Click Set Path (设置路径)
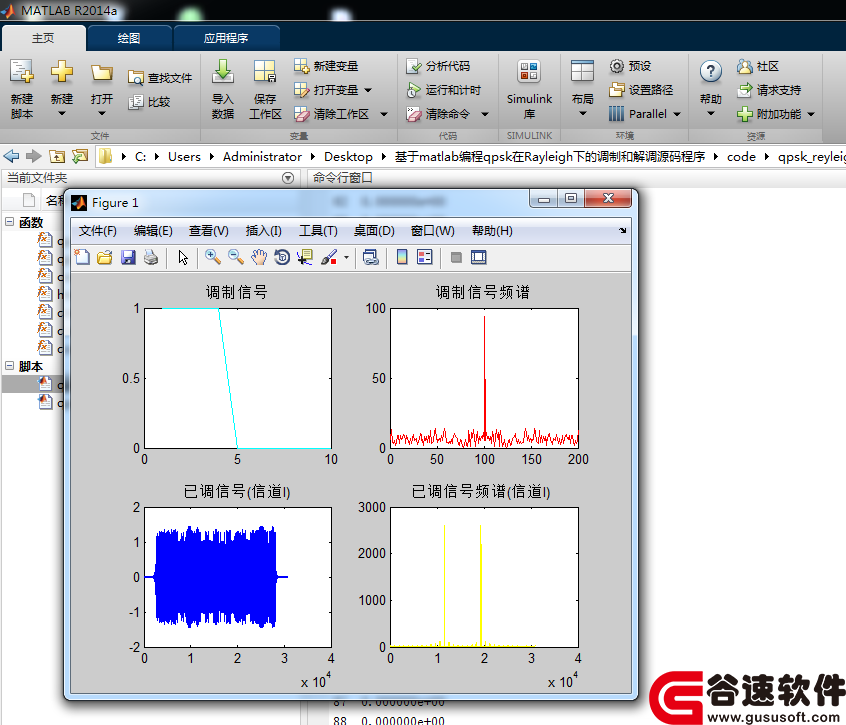 (x=641, y=90)
